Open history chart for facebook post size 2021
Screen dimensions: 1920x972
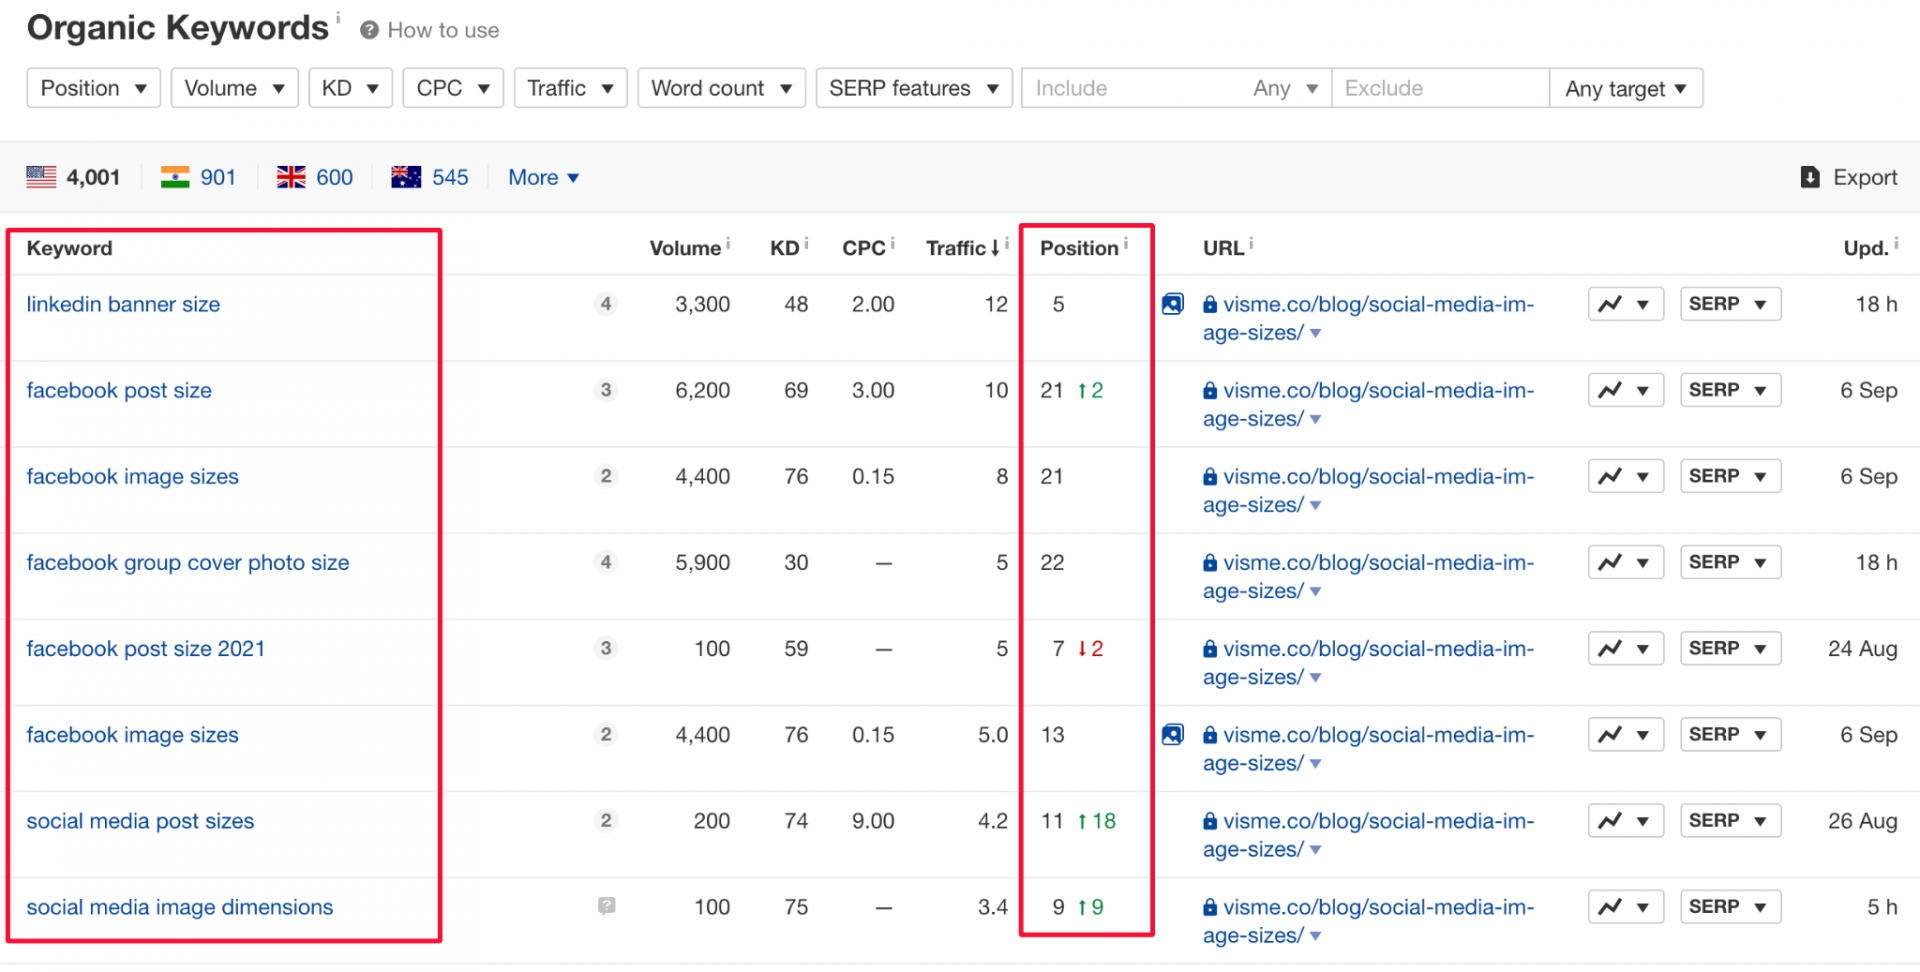[x=1625, y=648]
